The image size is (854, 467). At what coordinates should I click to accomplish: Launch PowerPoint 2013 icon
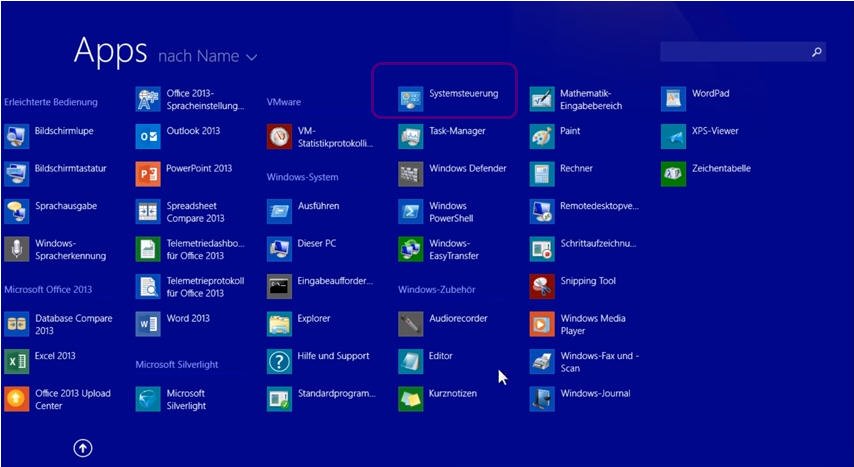[148, 174]
